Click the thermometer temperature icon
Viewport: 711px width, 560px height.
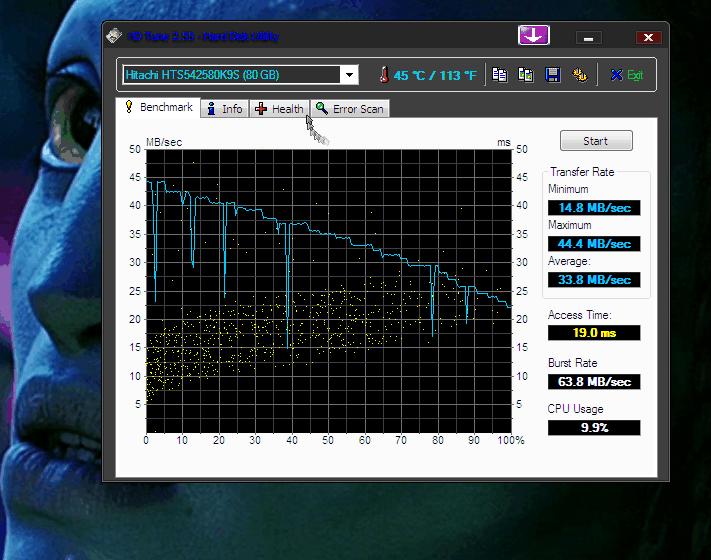[x=384, y=75]
